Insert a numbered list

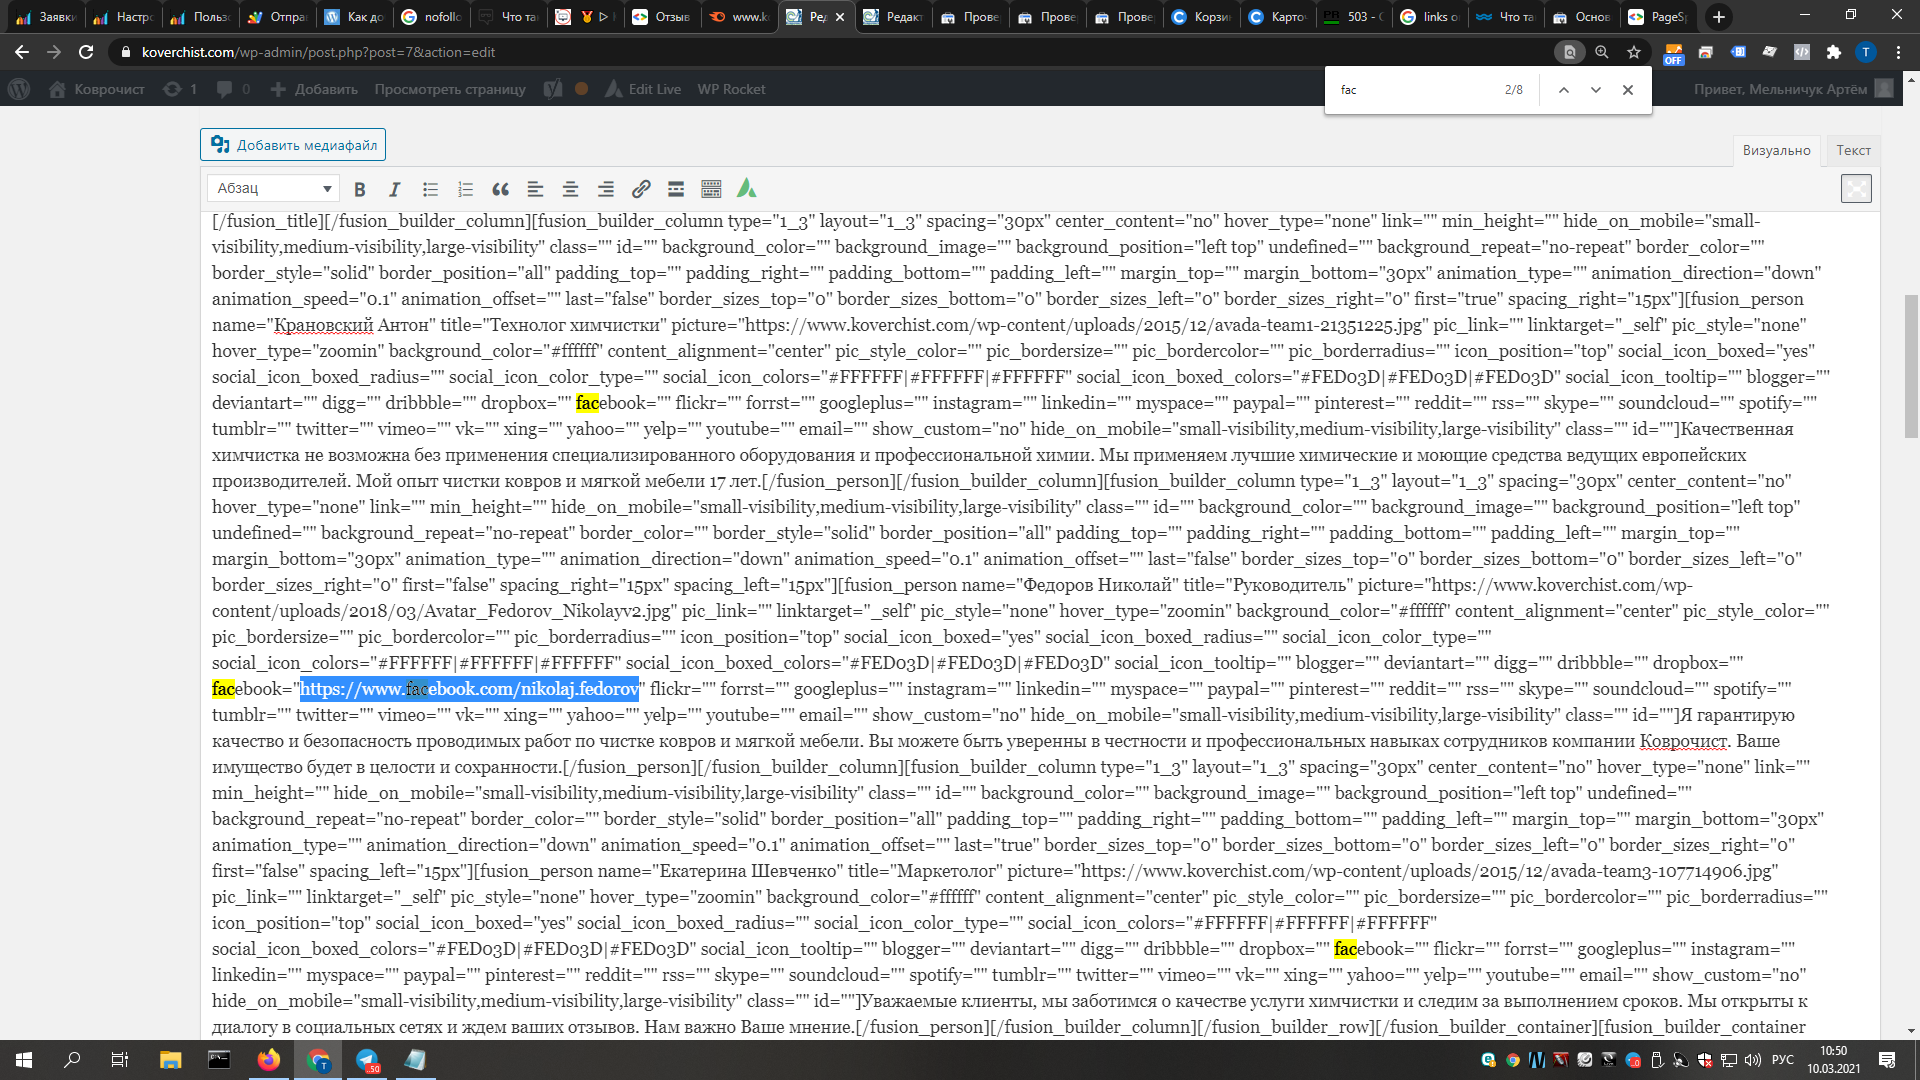click(x=465, y=189)
